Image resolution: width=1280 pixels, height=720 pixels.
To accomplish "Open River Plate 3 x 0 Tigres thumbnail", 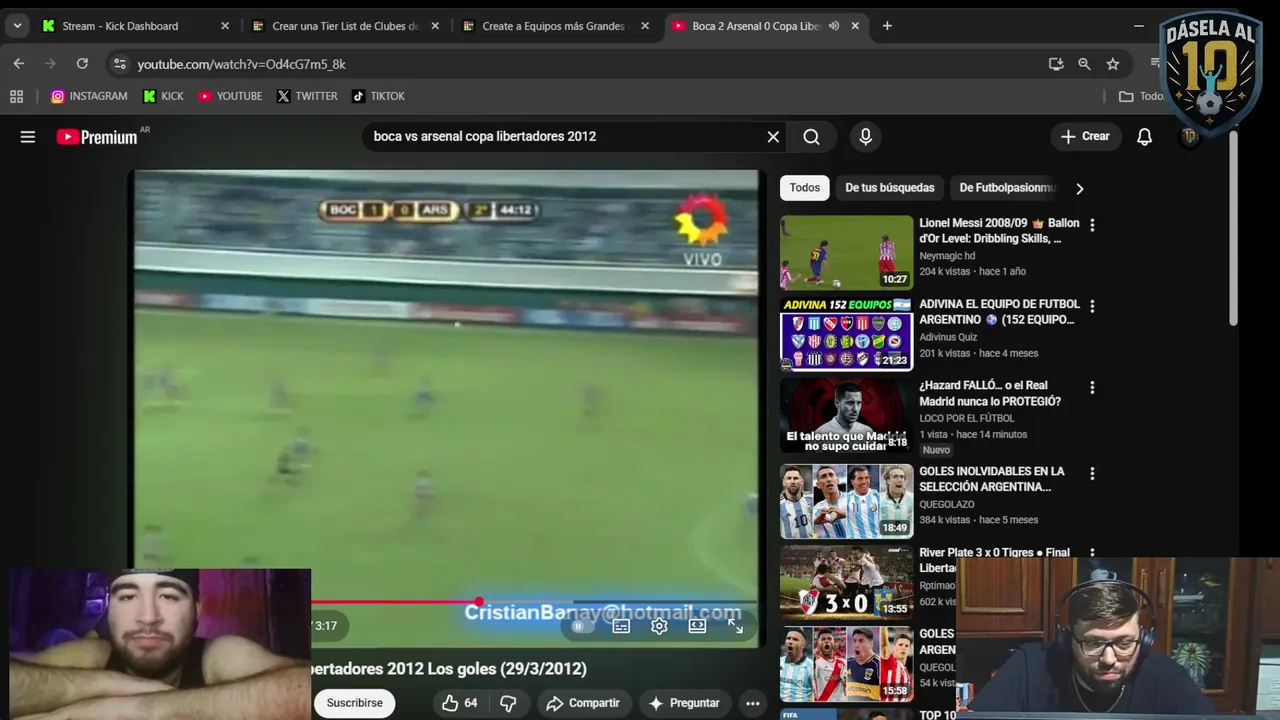I will coord(846,581).
